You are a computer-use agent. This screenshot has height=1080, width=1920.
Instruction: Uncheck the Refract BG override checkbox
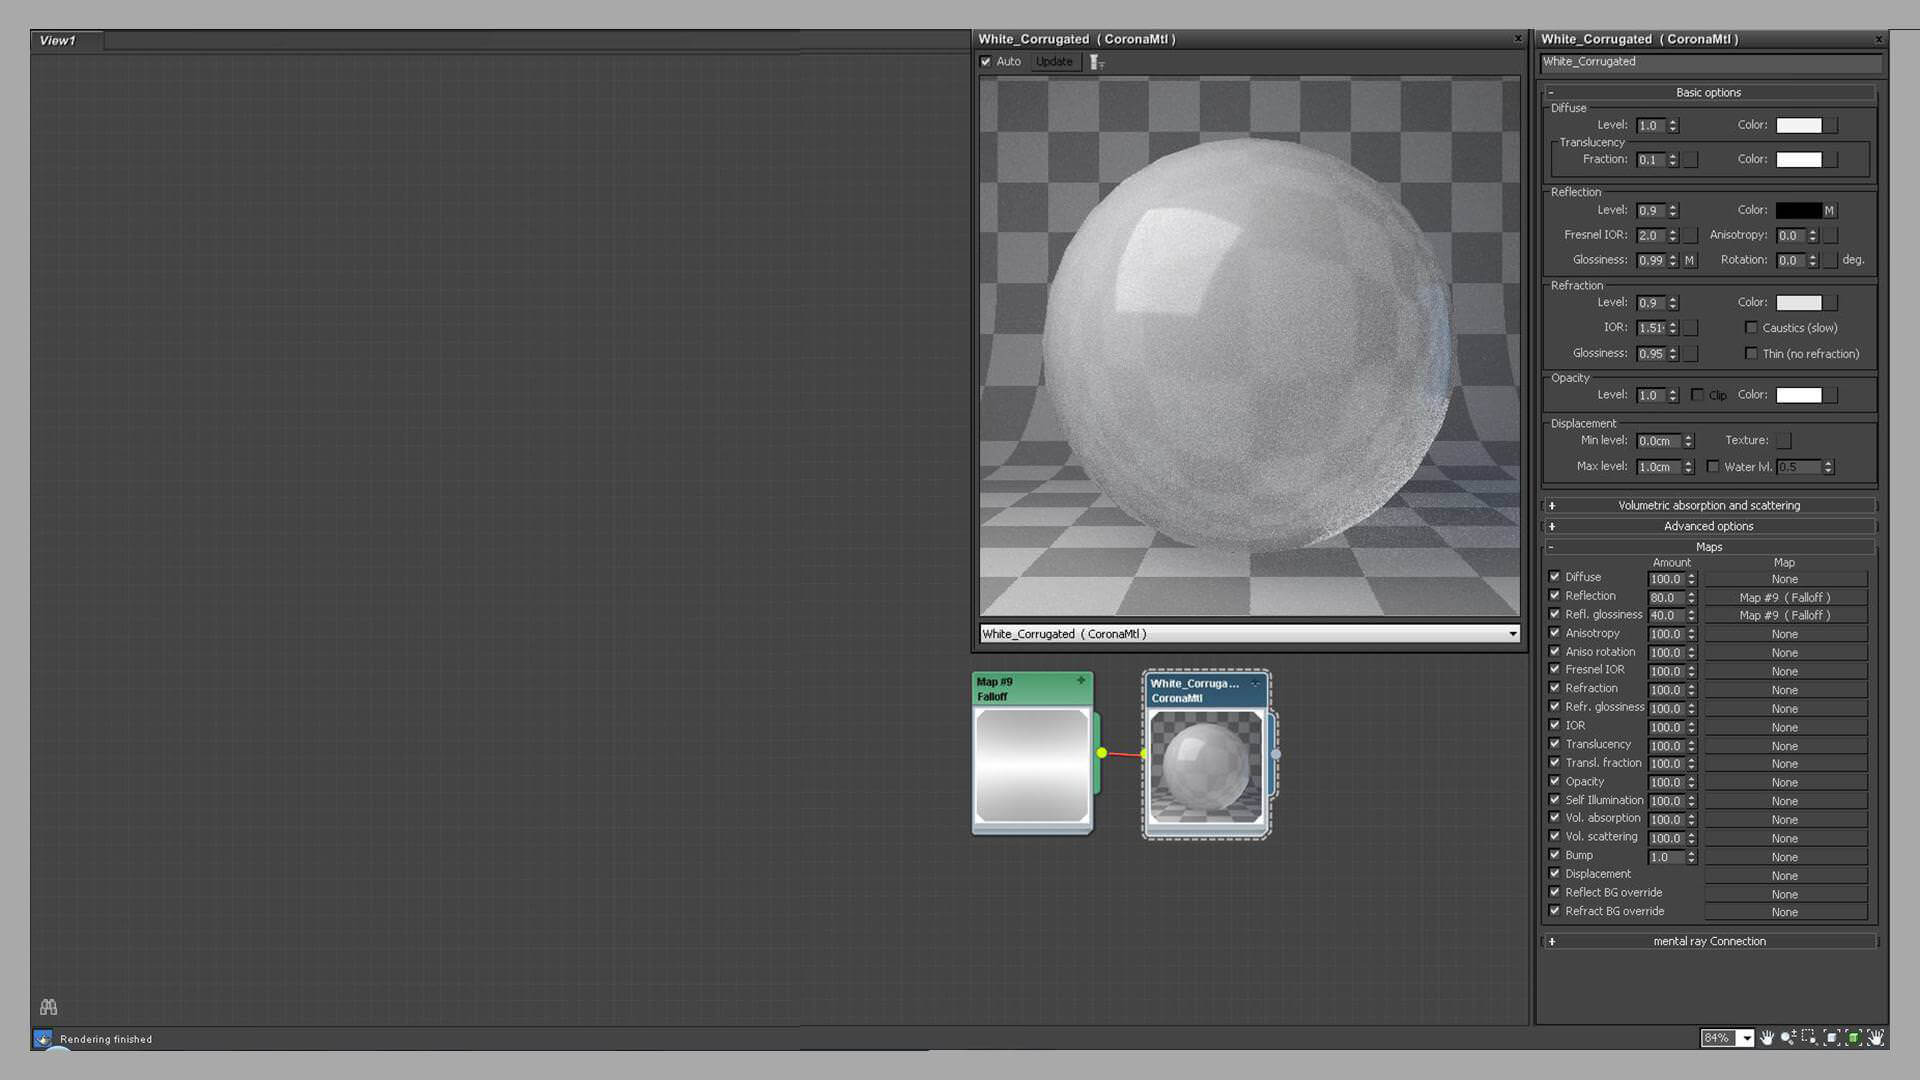1555,911
